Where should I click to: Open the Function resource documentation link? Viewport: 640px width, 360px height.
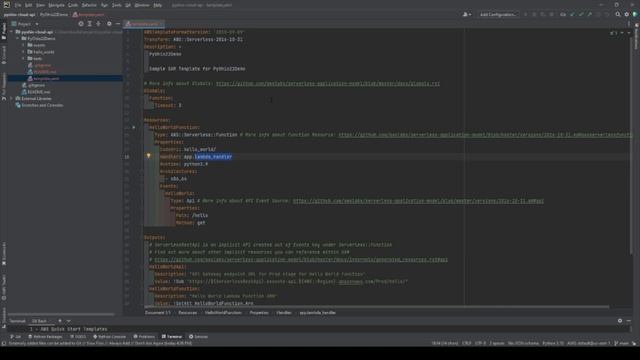485,135
